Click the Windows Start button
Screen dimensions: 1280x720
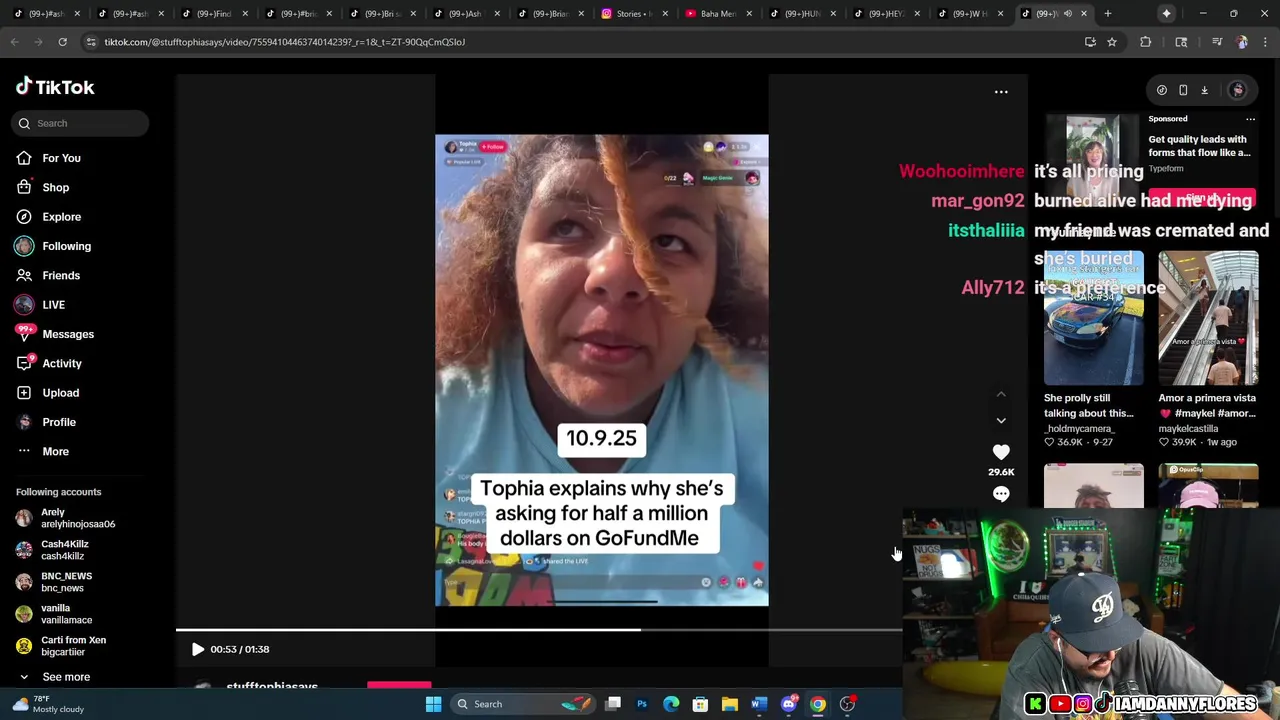(434, 704)
